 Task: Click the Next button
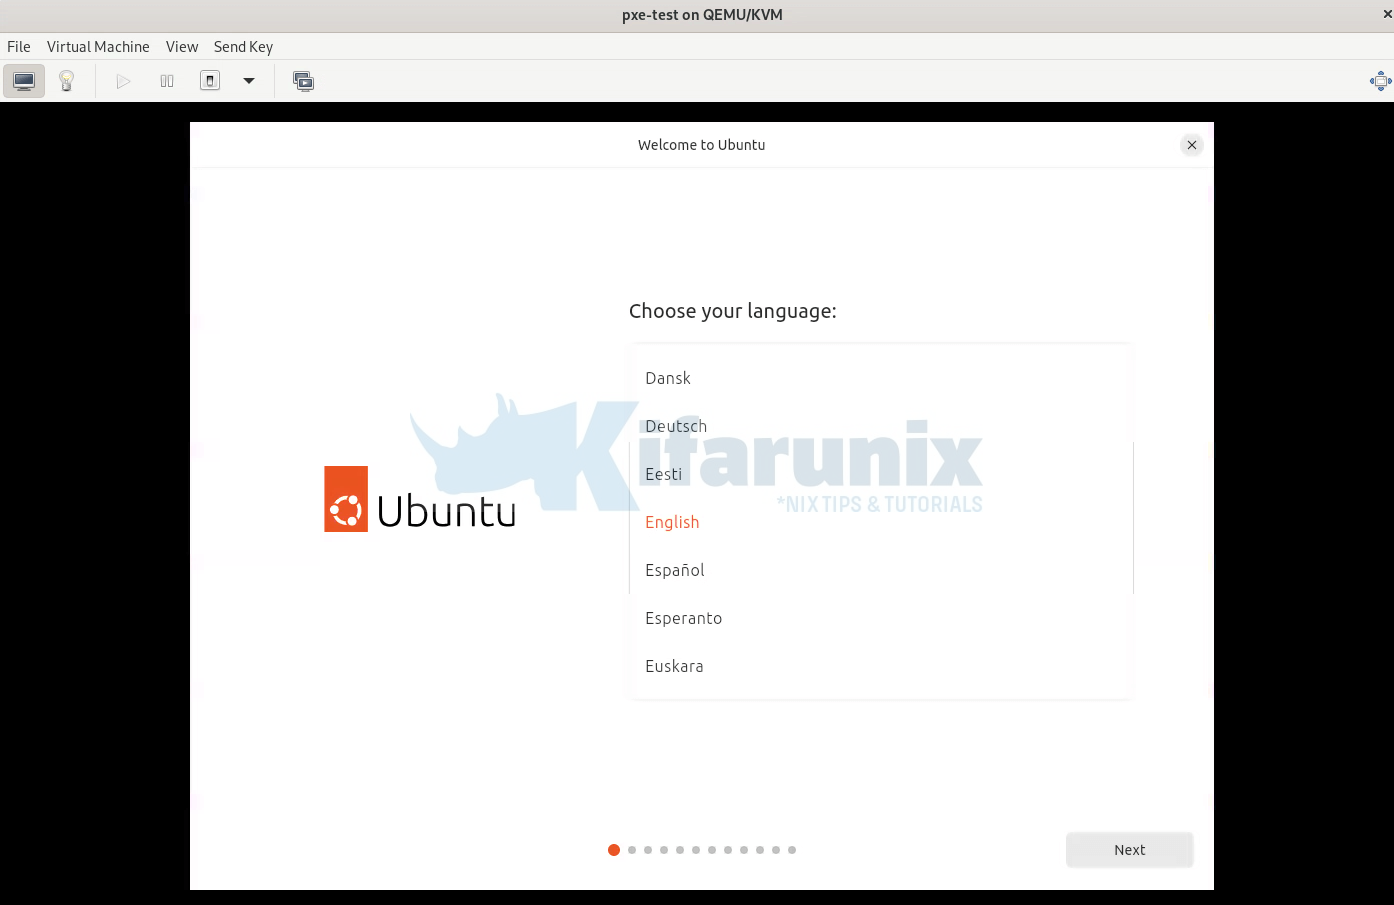(x=1130, y=850)
